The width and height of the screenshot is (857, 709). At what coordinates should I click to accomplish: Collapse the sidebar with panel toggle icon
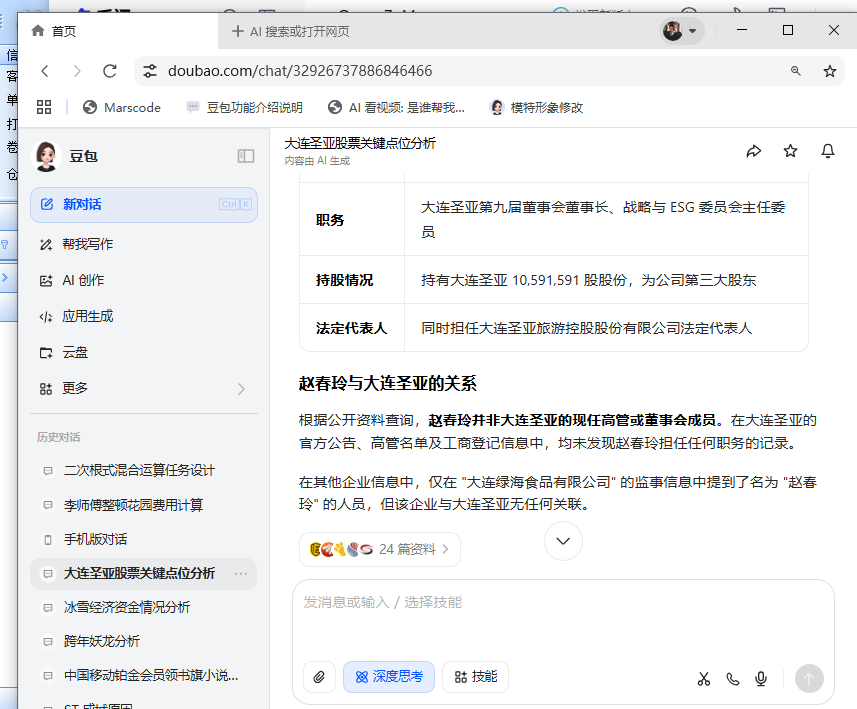click(x=246, y=156)
